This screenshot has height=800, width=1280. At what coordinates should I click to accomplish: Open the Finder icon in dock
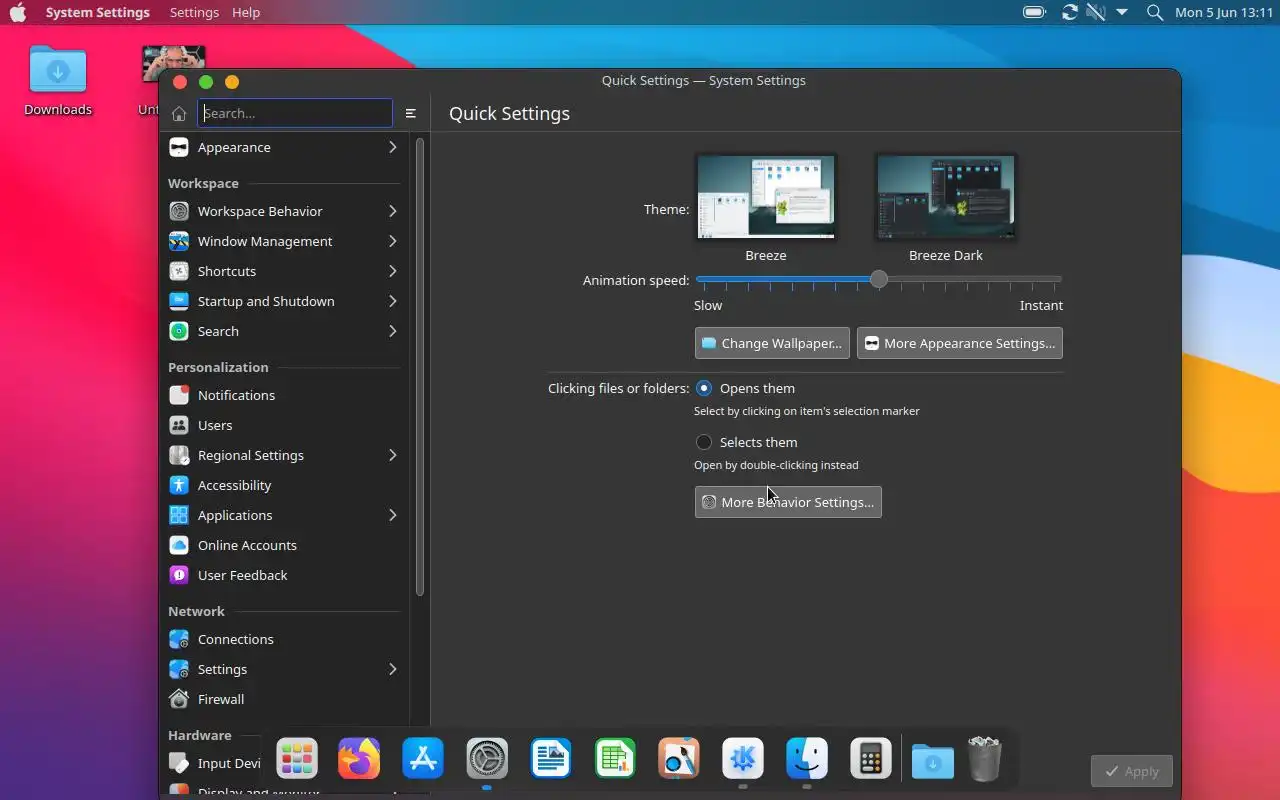coord(807,758)
